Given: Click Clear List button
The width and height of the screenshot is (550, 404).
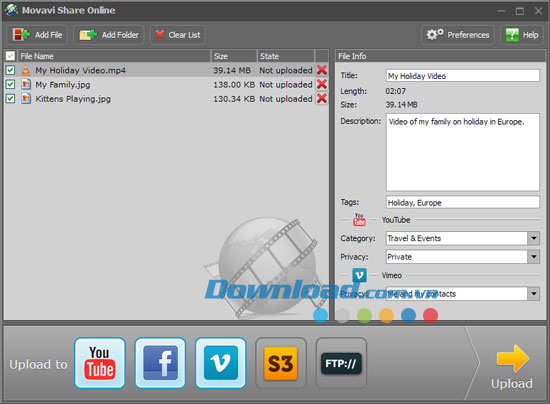Looking at the screenshot, I should pyautogui.click(x=177, y=35).
